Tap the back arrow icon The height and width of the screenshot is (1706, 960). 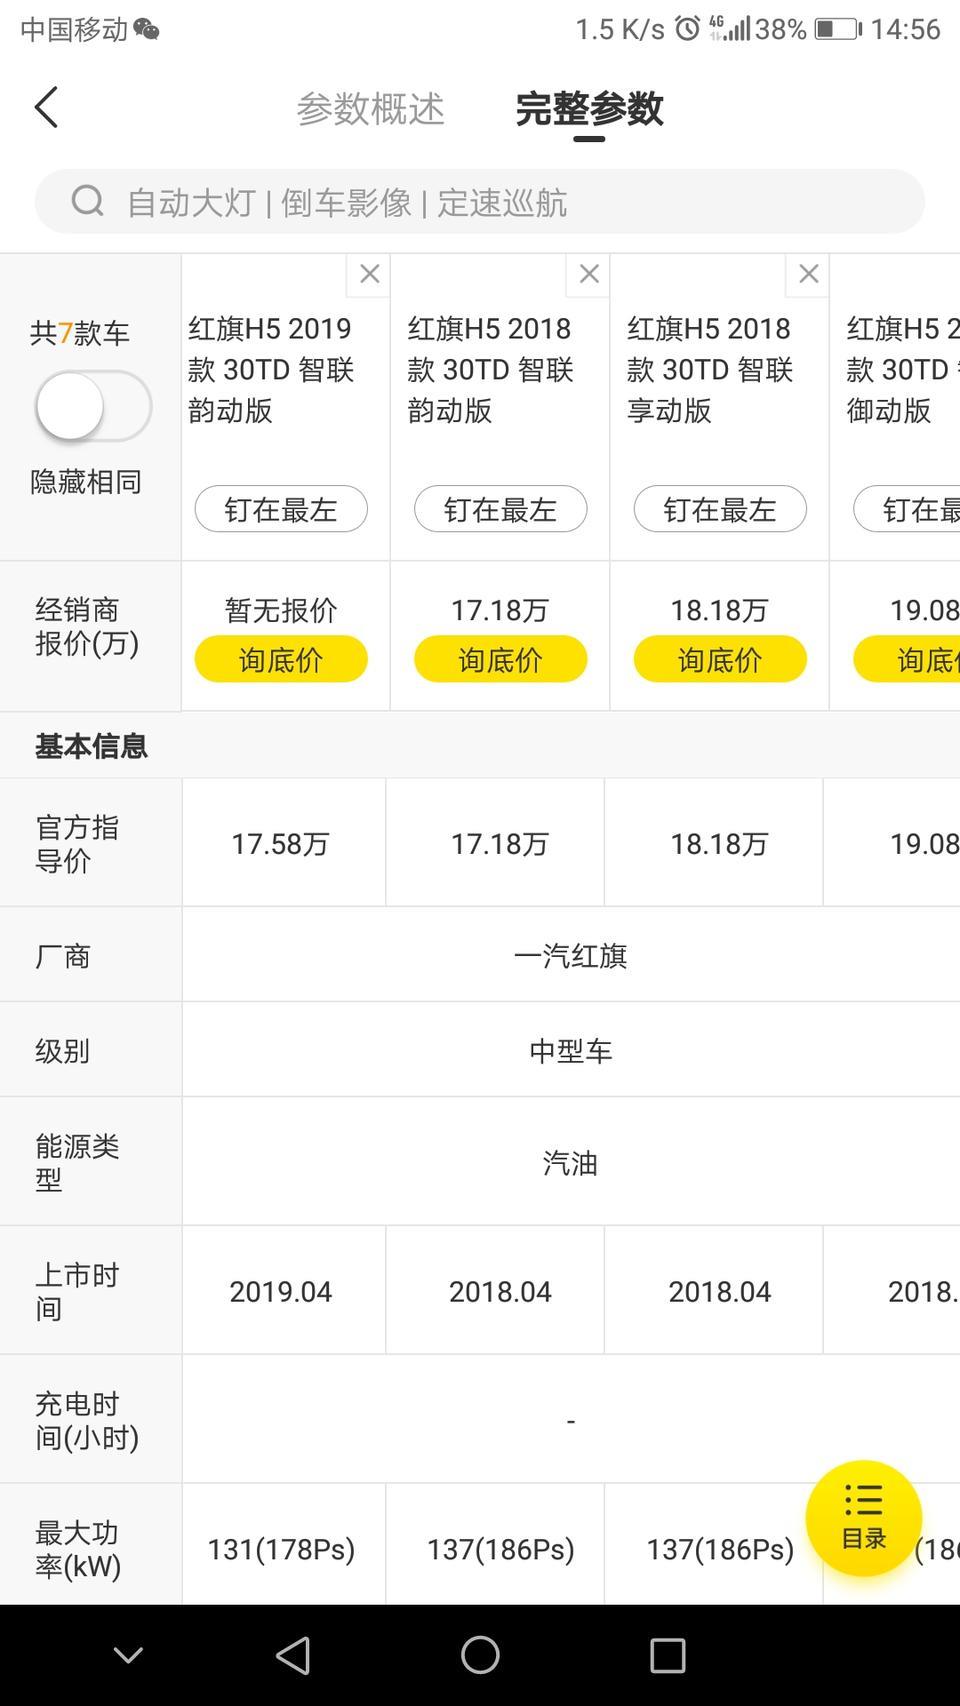pyautogui.click(x=46, y=107)
